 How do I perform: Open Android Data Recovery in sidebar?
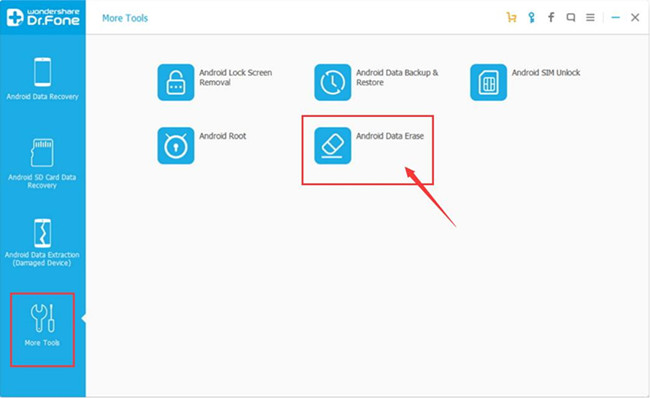tap(42, 79)
